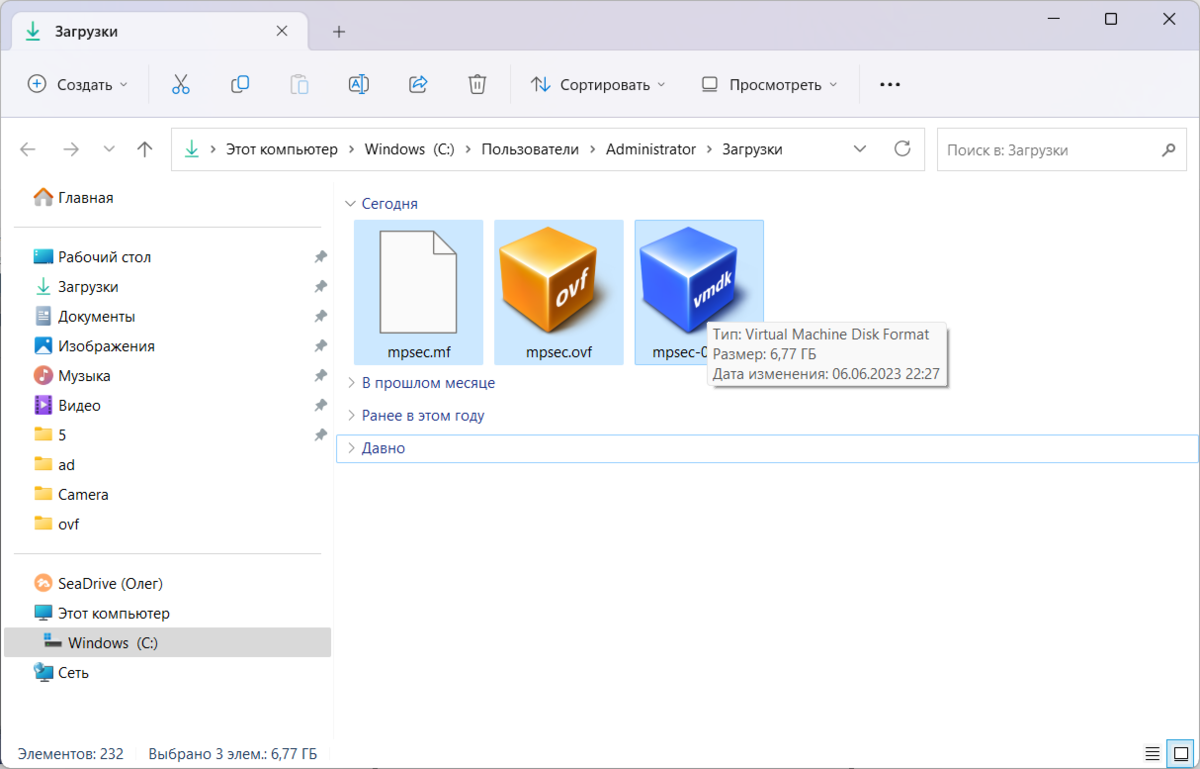Open the Создать menu
This screenshot has width=1200, height=769.
pyautogui.click(x=78, y=84)
